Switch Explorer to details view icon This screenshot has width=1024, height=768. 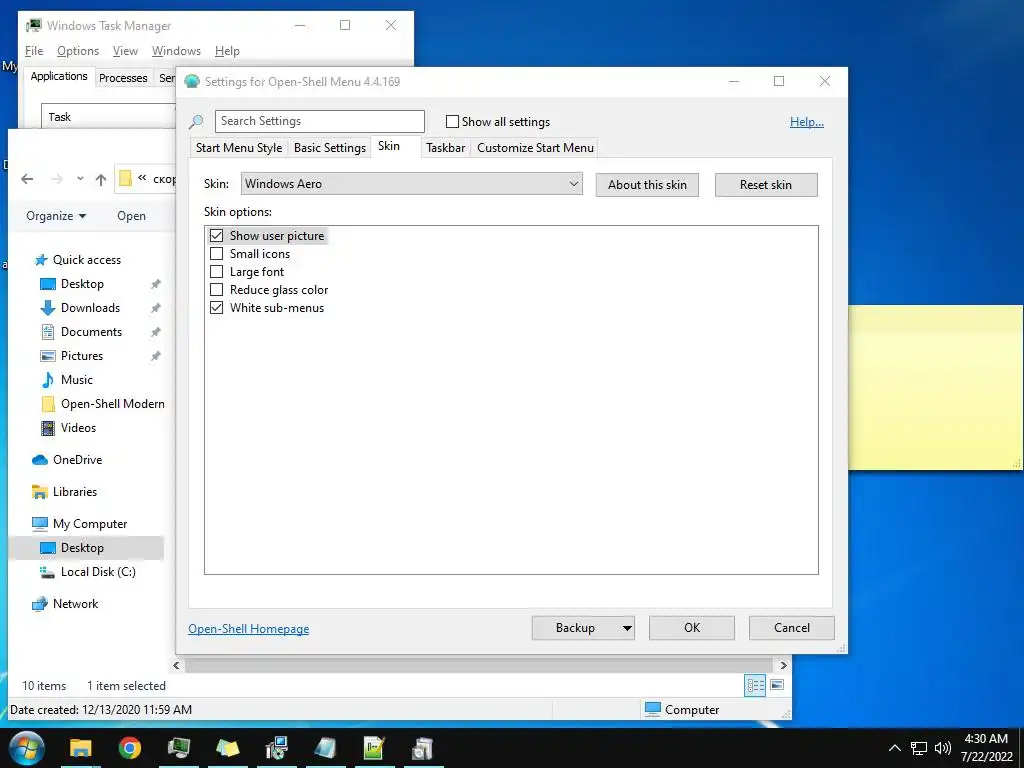point(756,685)
